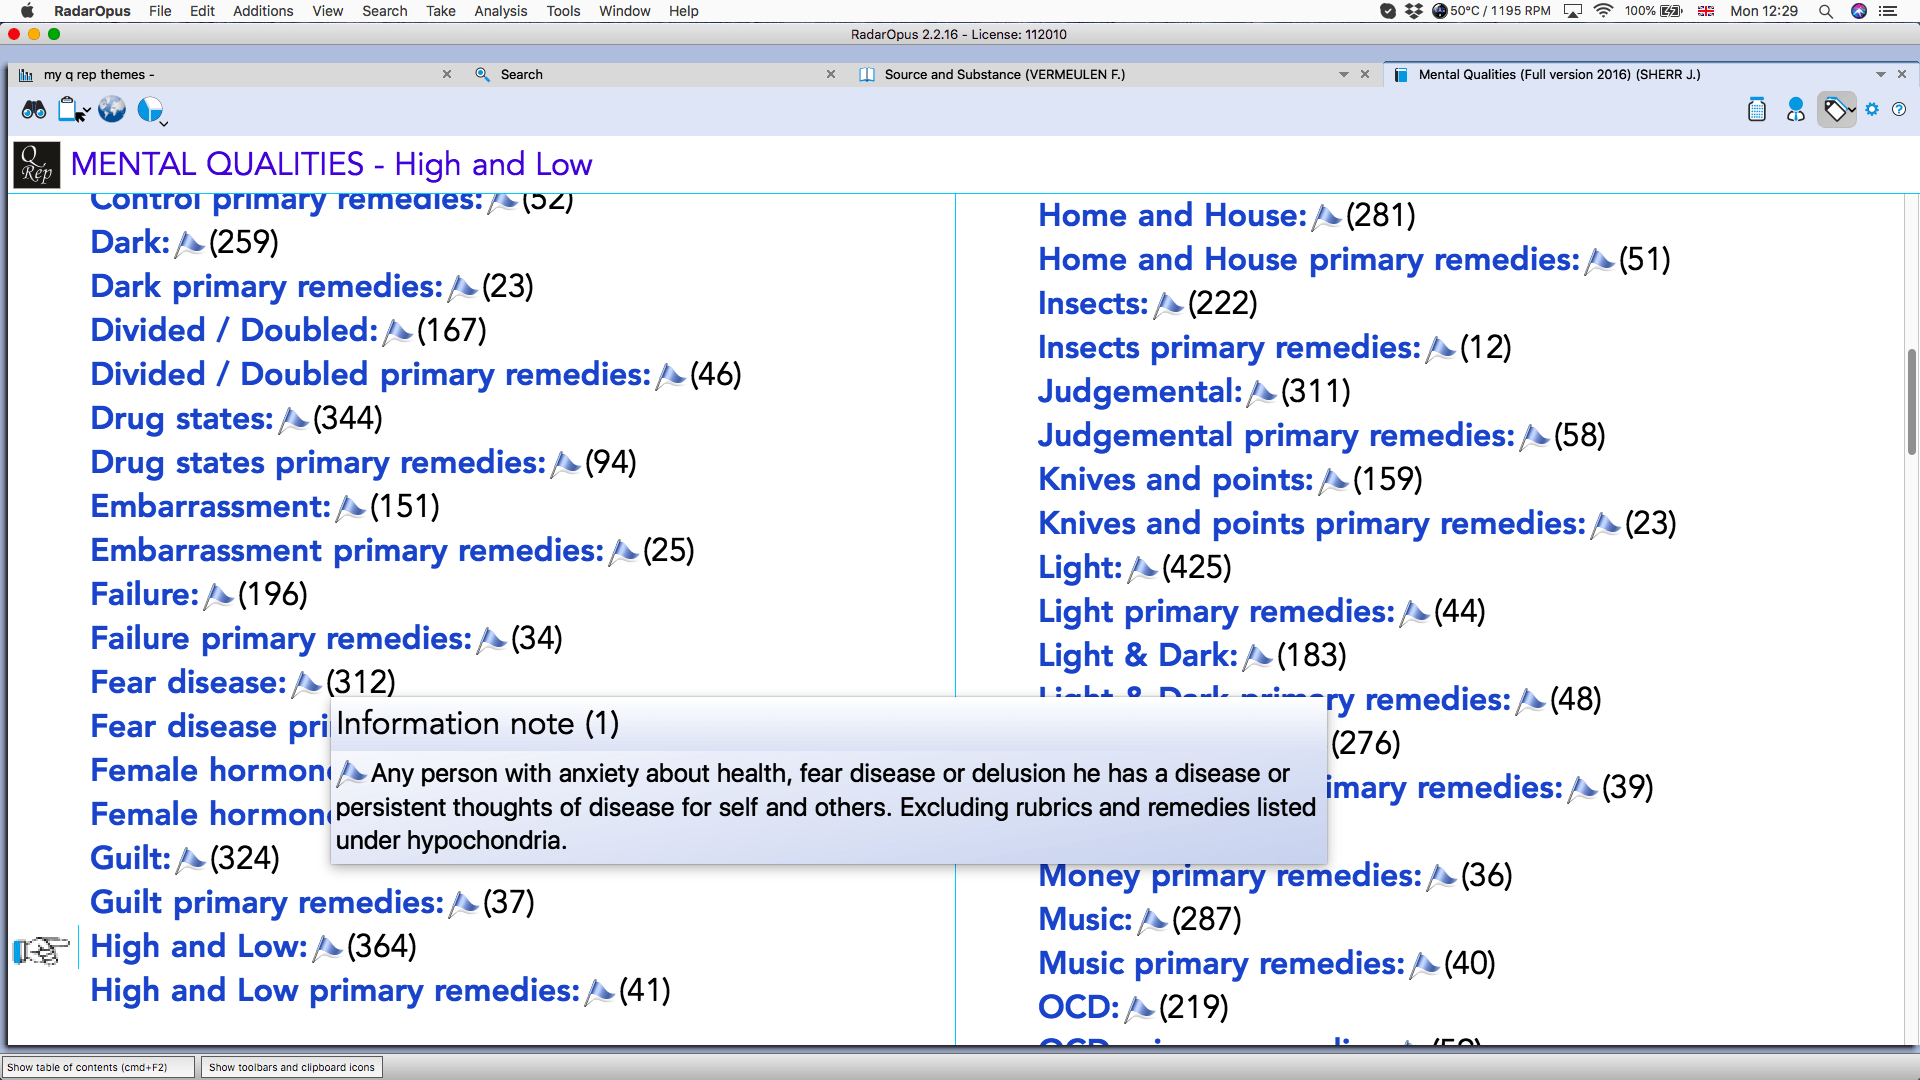1920x1080 pixels.
Task: Open the Wi-Fi status menu
Action: 1603,11
